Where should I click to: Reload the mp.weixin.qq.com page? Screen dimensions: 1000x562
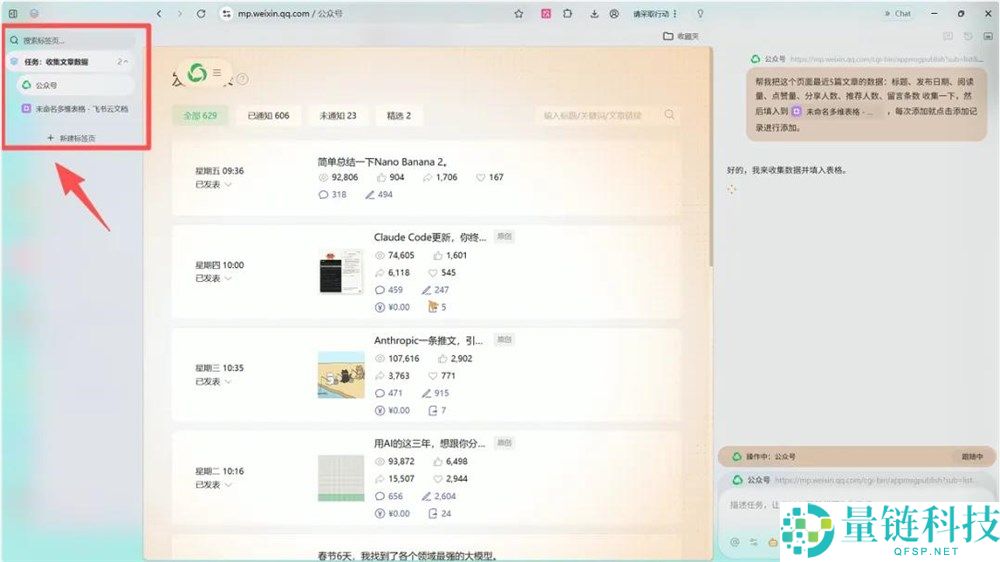click(201, 13)
